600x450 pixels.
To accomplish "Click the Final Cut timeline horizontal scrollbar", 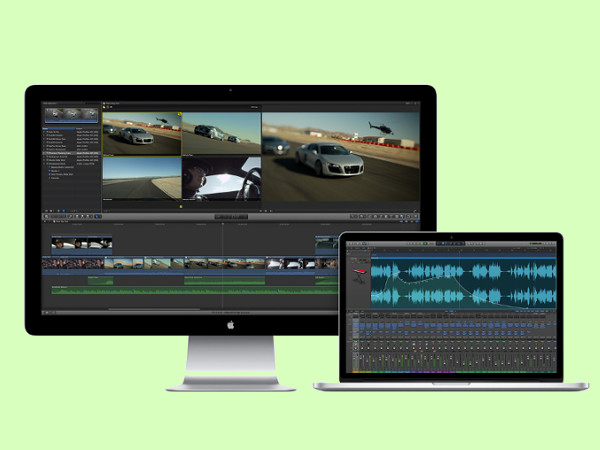I will 154,309.
